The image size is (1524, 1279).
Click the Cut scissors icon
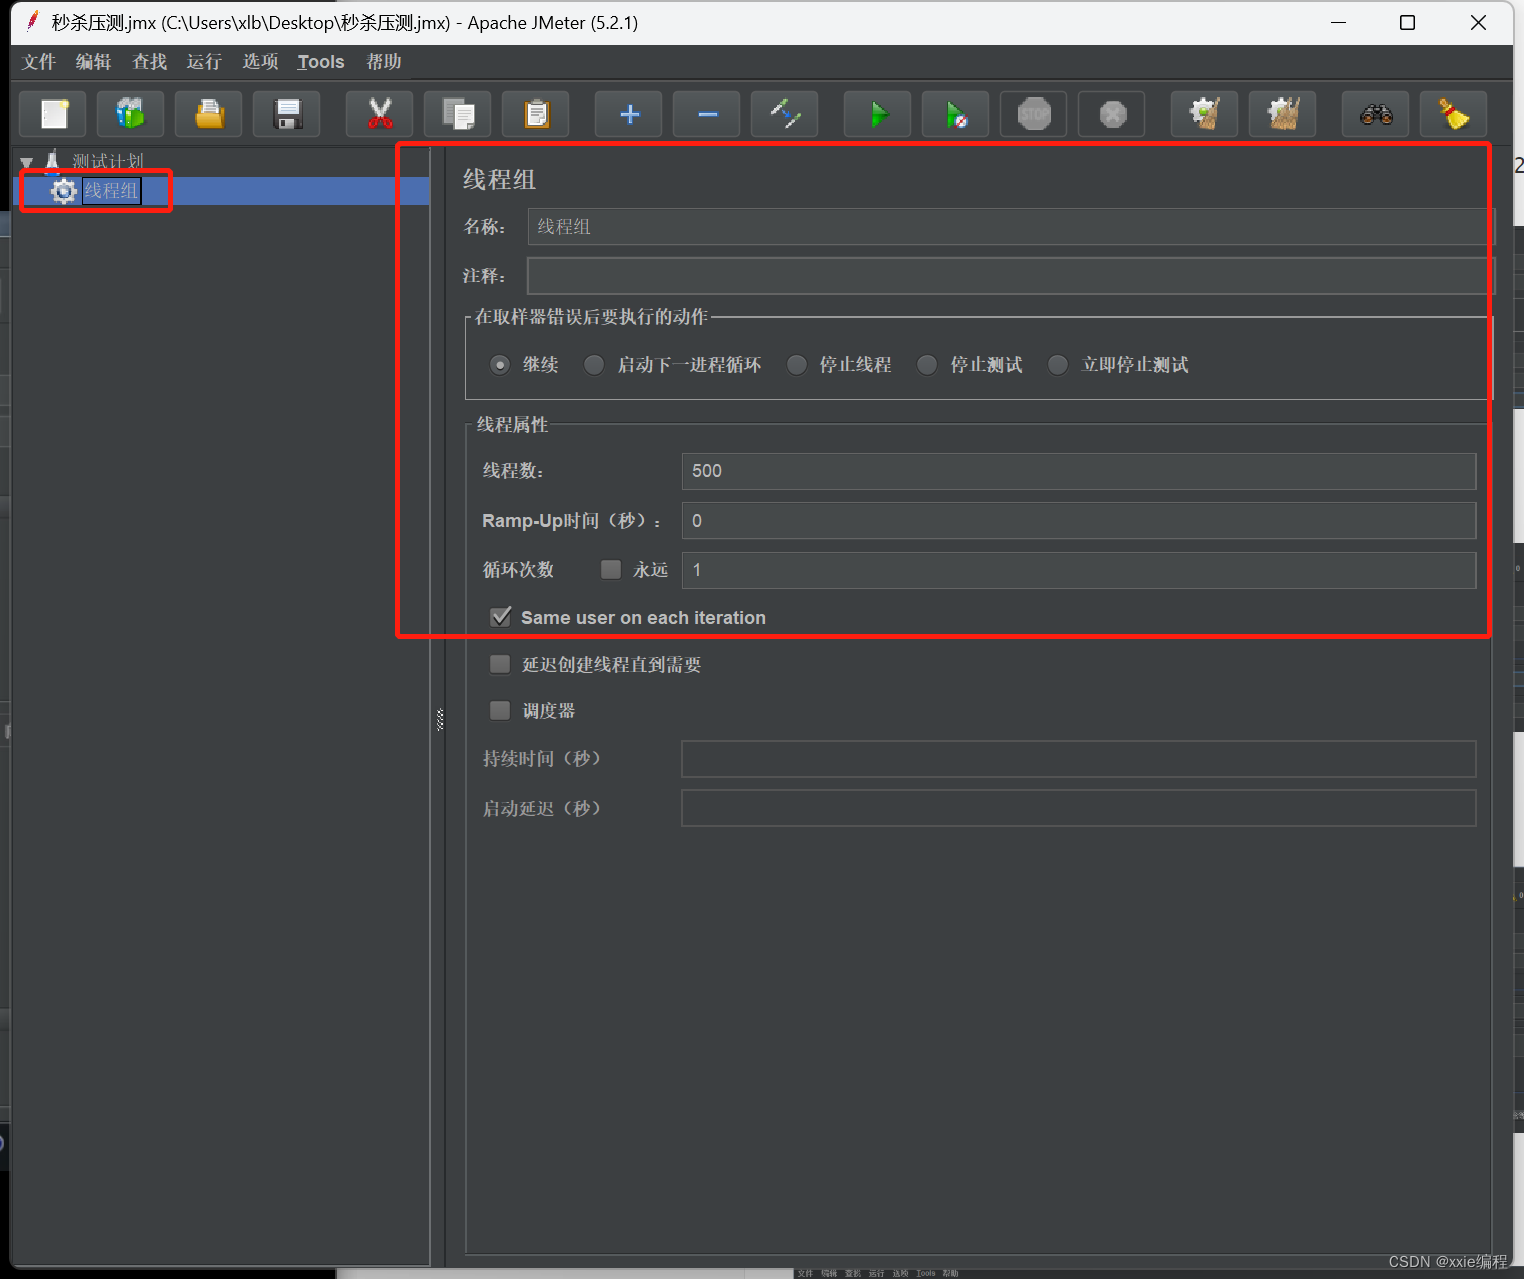click(380, 114)
